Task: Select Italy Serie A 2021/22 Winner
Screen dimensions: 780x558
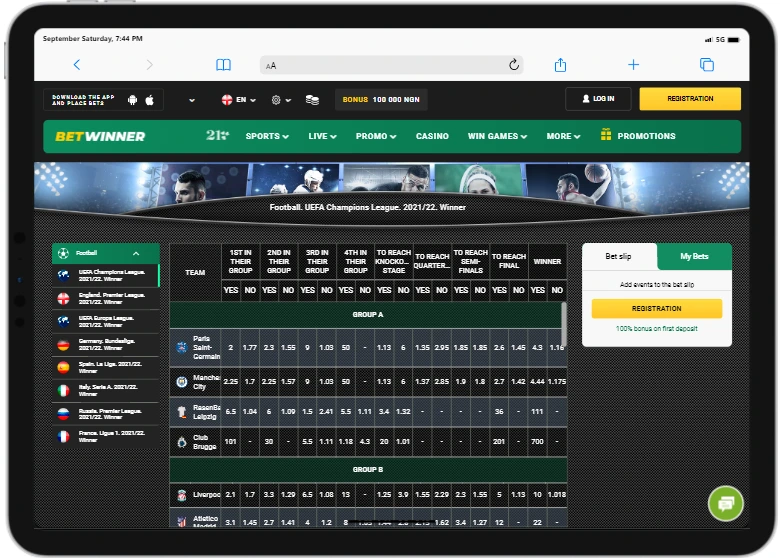Action: [105, 390]
